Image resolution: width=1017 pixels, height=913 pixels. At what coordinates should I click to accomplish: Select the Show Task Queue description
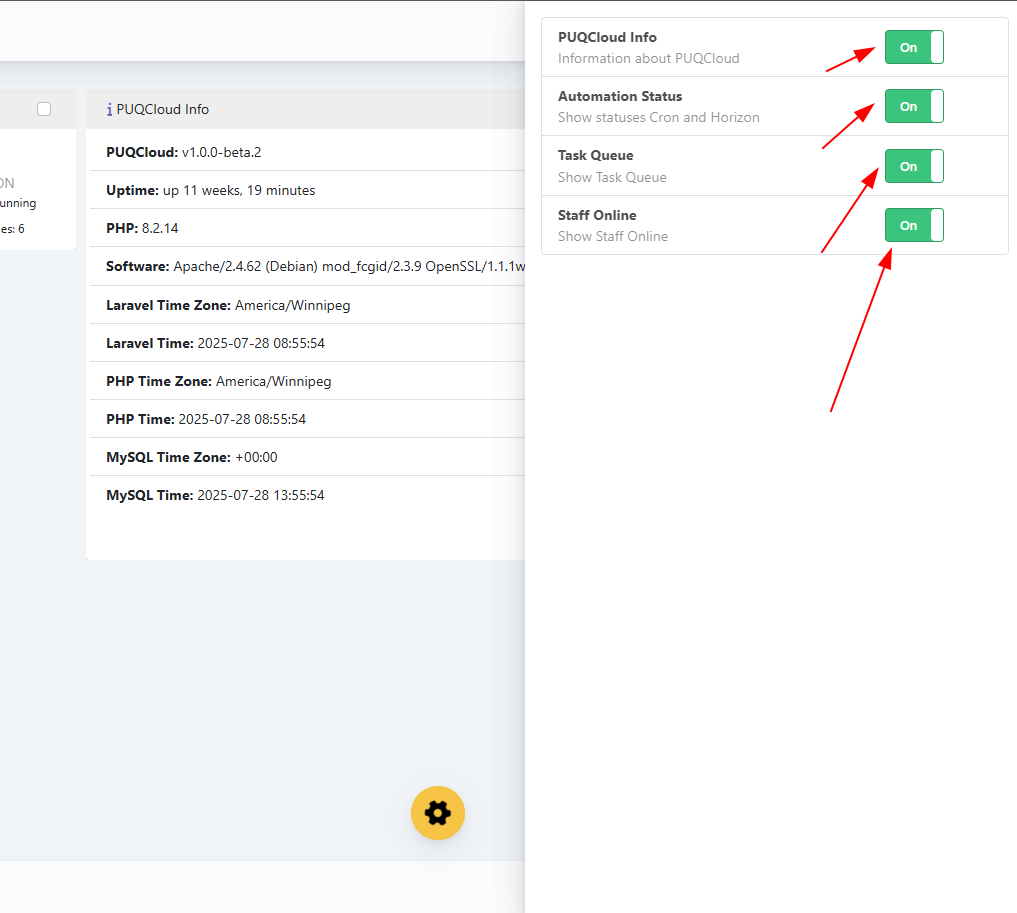pos(612,178)
